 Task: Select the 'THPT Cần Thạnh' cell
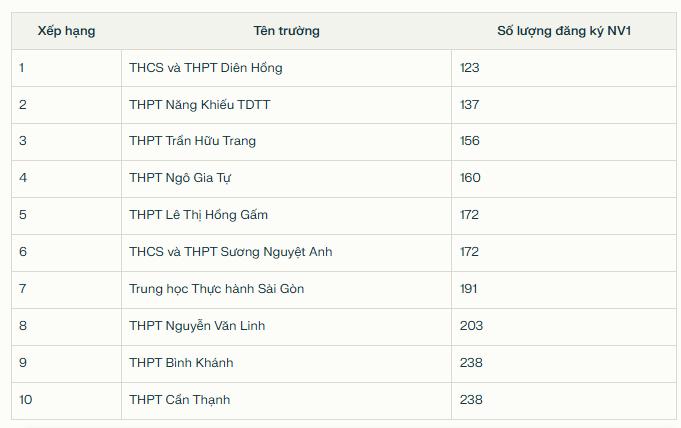coord(287,400)
